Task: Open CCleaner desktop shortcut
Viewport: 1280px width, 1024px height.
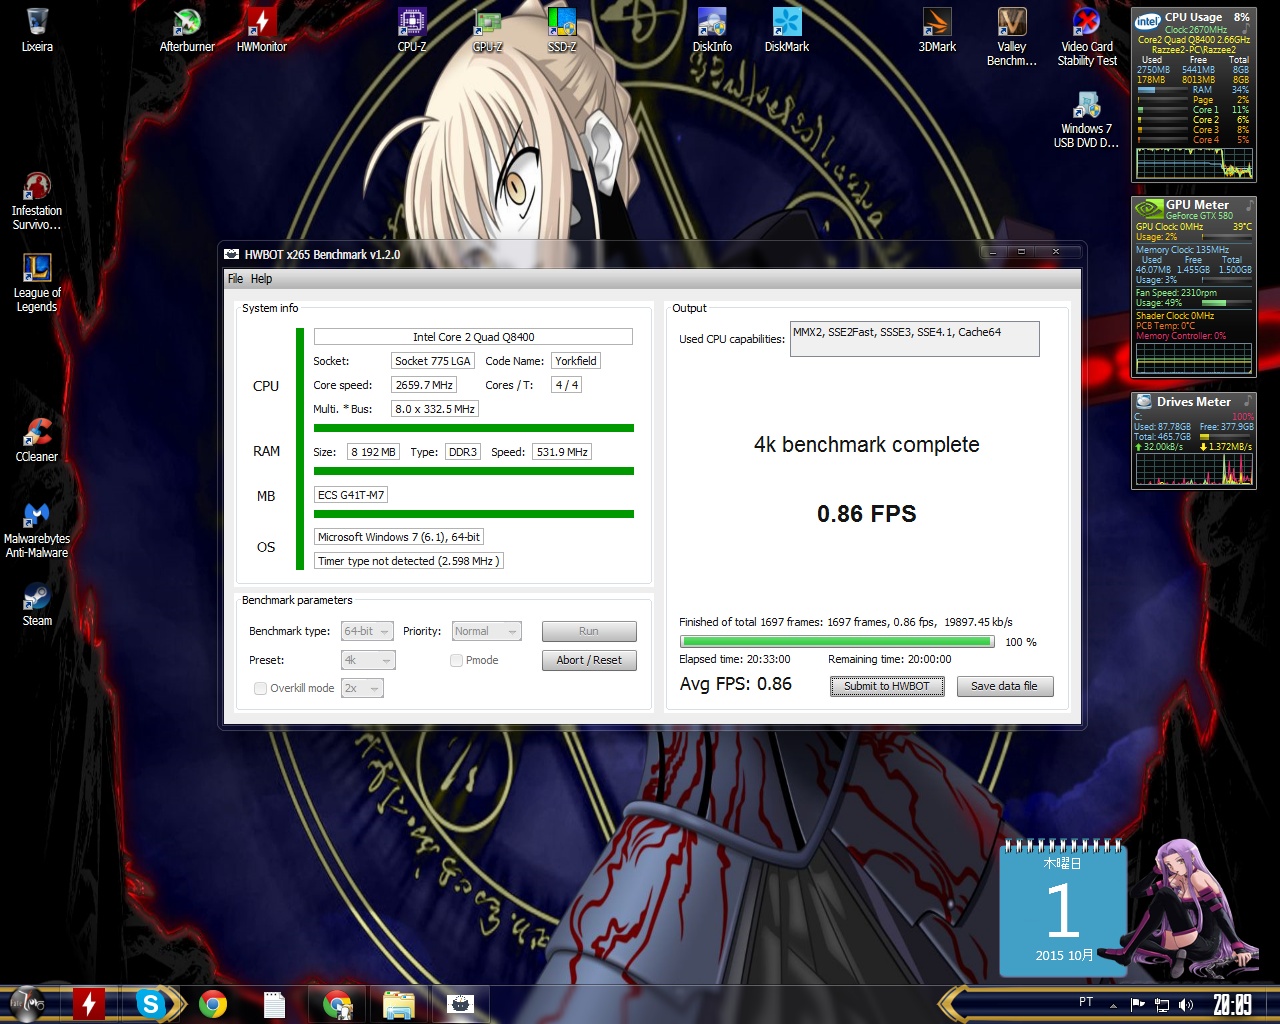Action: [37, 440]
